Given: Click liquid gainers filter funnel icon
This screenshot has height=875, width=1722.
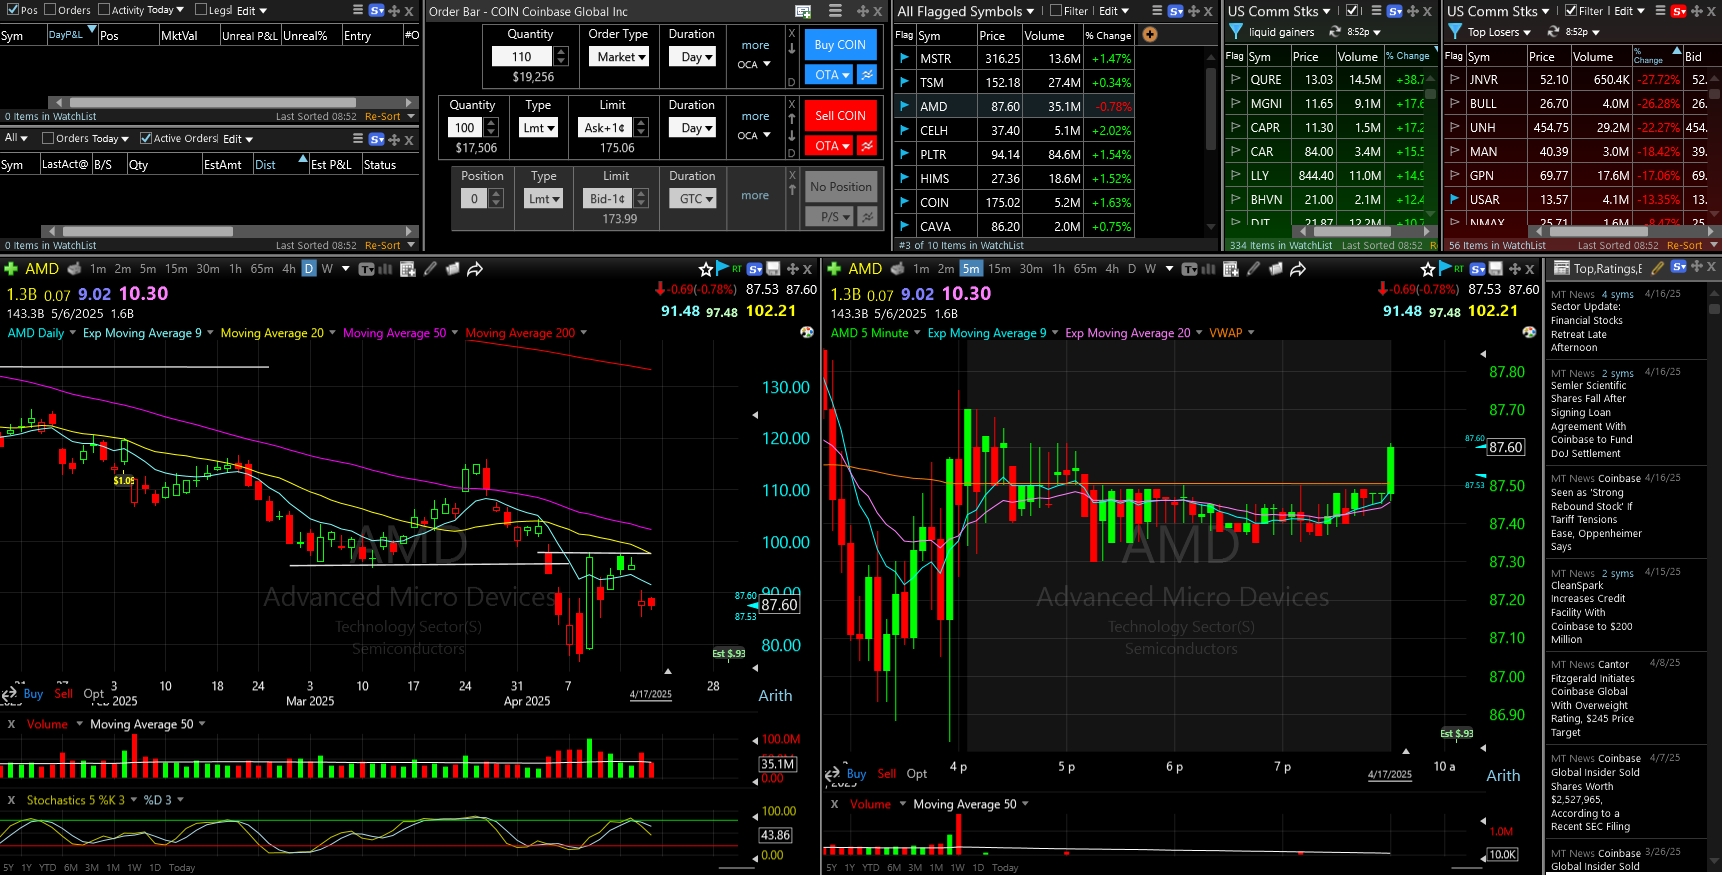Looking at the screenshot, I should [1236, 32].
